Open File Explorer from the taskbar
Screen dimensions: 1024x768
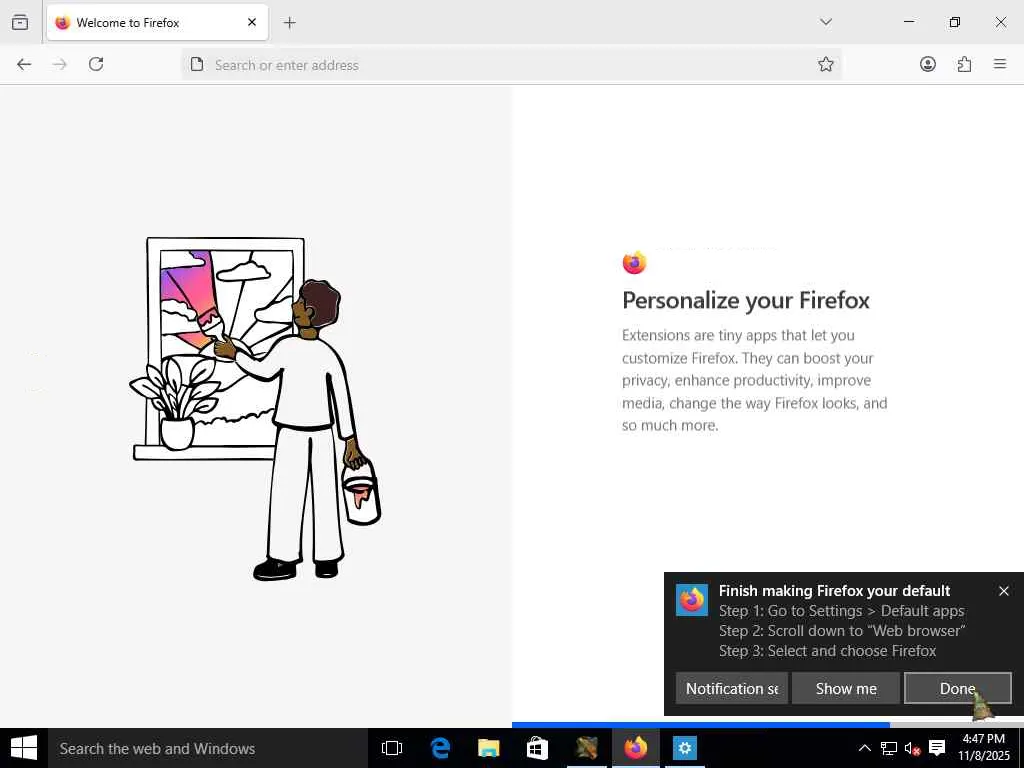coord(488,748)
